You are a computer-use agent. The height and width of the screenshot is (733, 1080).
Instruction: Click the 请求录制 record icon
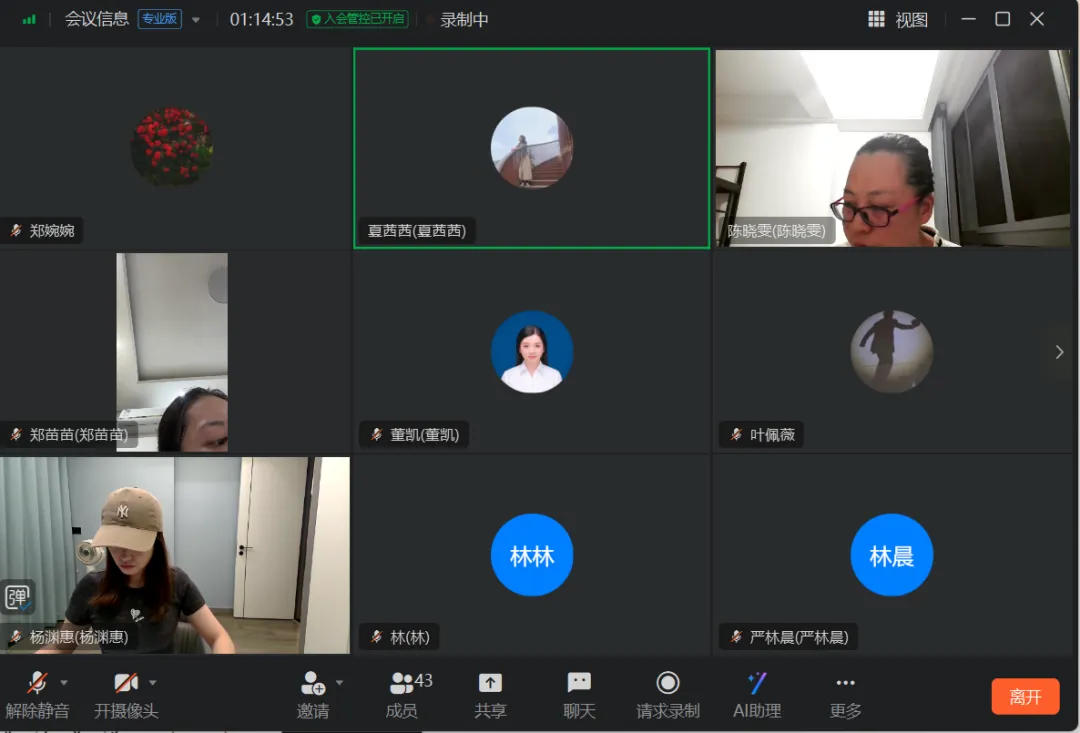tap(668, 683)
